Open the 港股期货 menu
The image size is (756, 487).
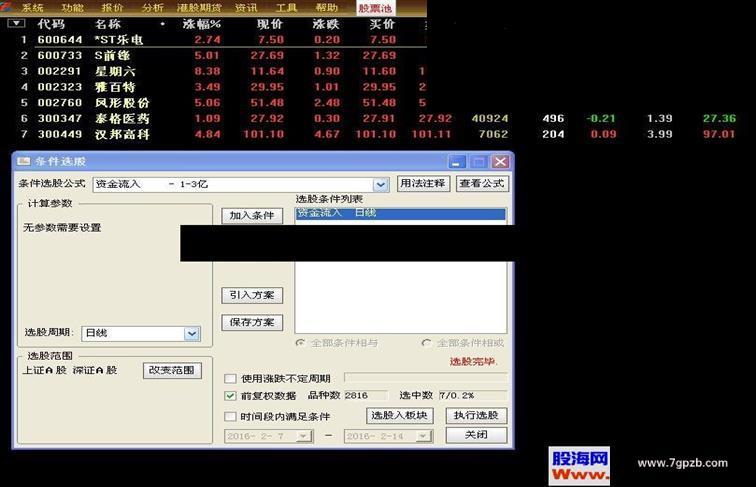click(x=199, y=7)
